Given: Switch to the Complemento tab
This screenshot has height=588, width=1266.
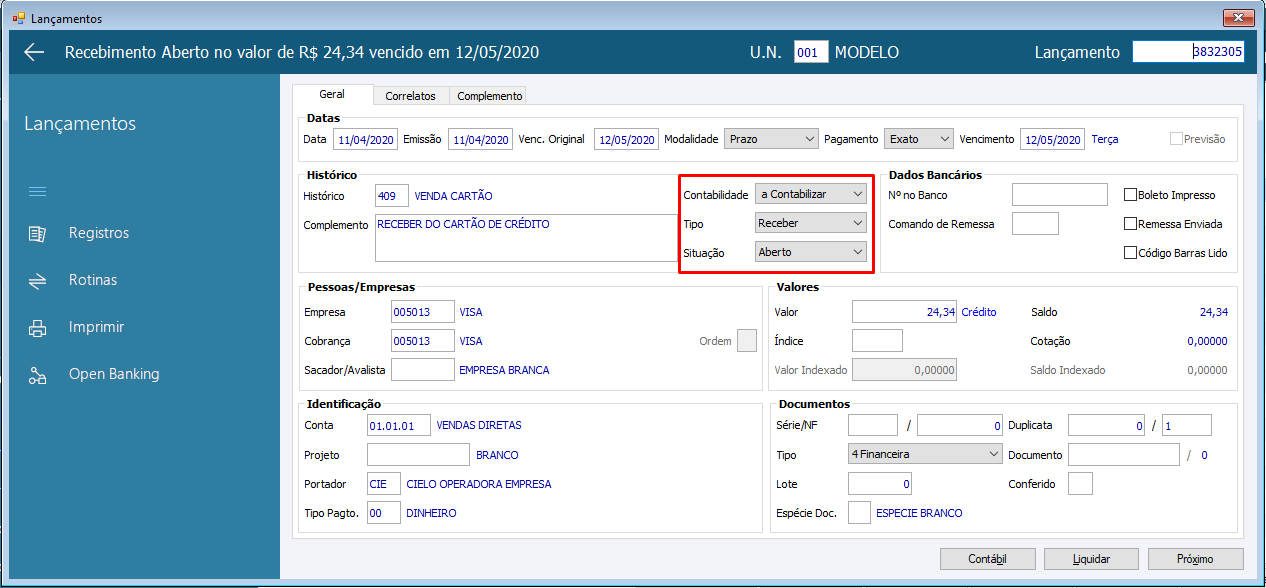Looking at the screenshot, I should pos(490,96).
